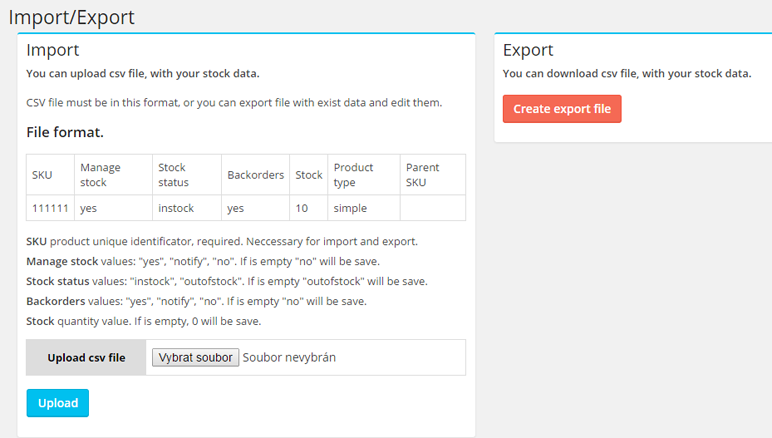Click the Backorders column header
This screenshot has height=438, width=772.
[254, 175]
